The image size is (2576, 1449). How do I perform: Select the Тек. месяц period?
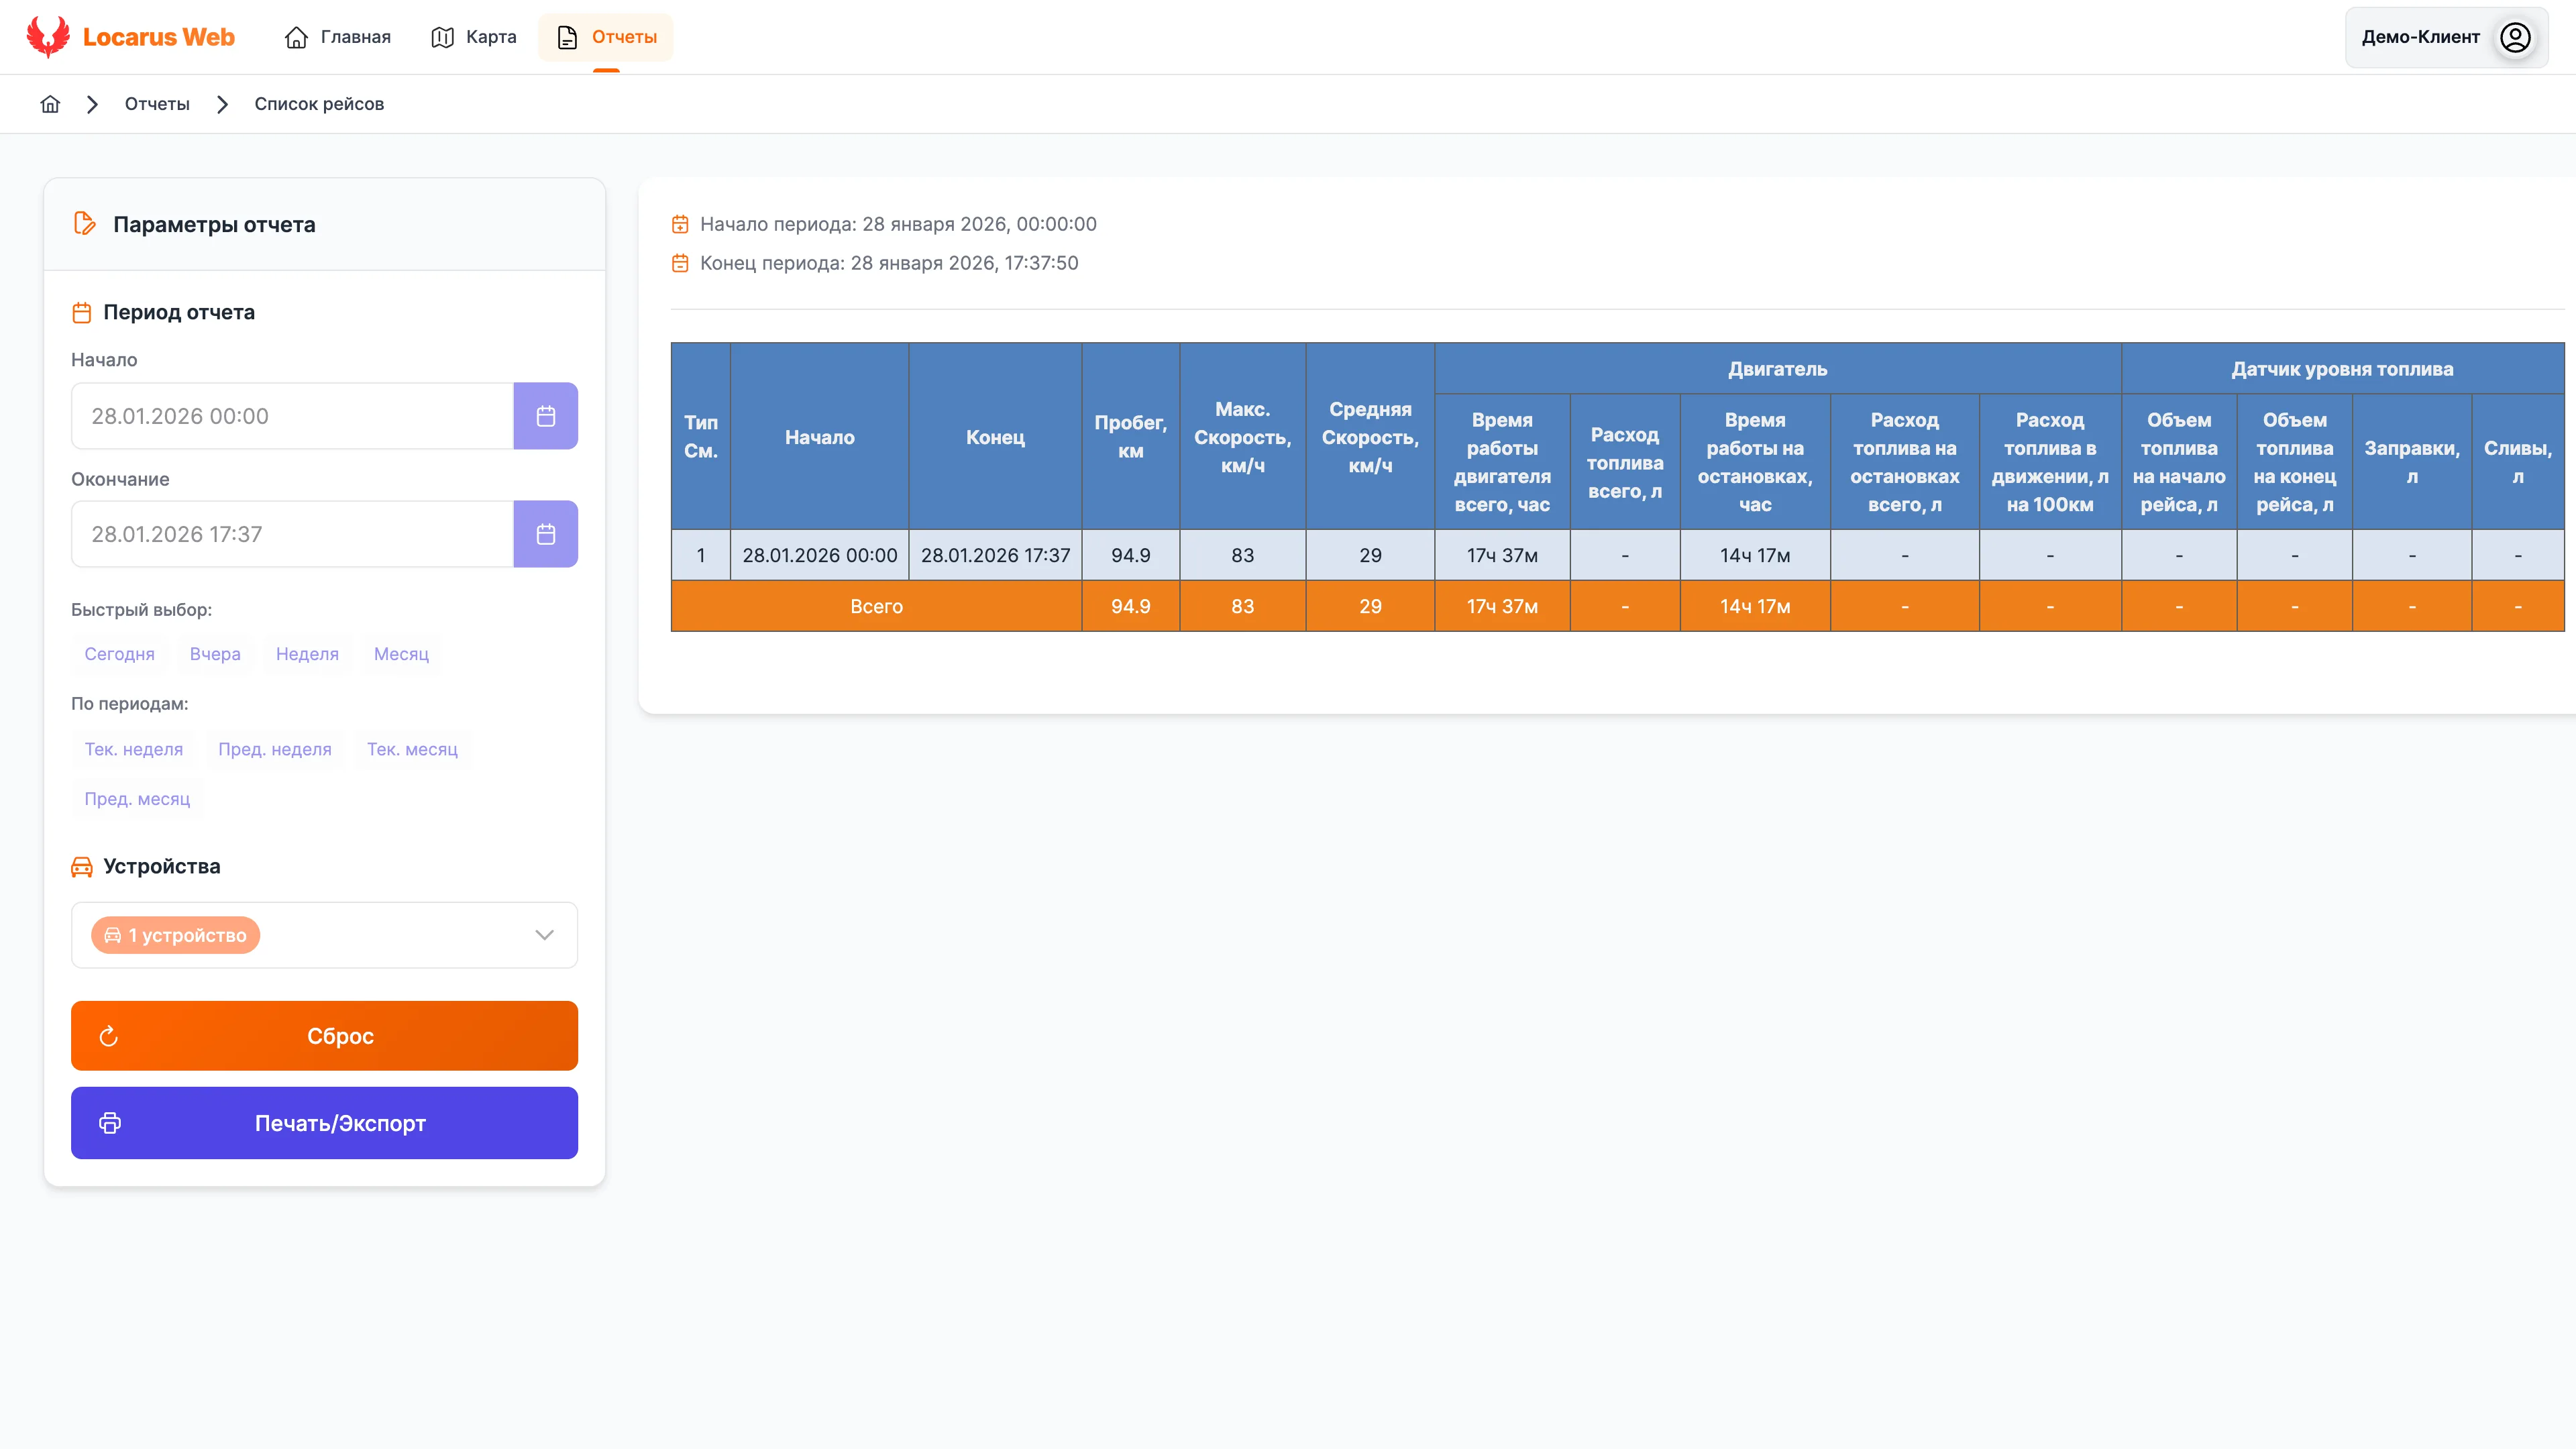(x=412, y=749)
